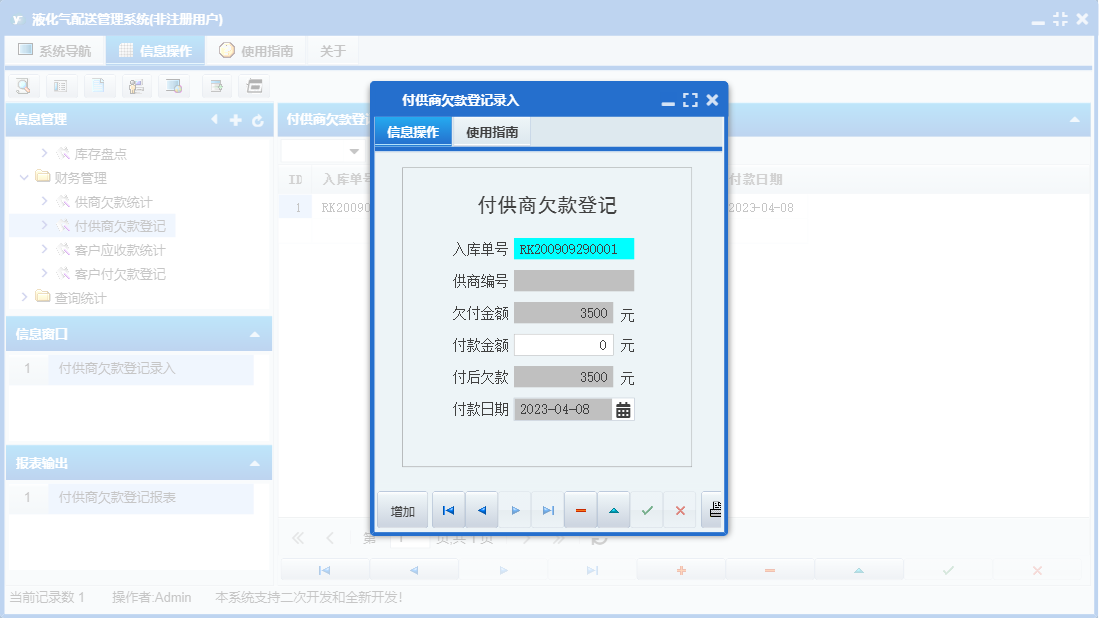
Task: Select the search magnifier icon in top toolbar
Action: tap(23, 86)
